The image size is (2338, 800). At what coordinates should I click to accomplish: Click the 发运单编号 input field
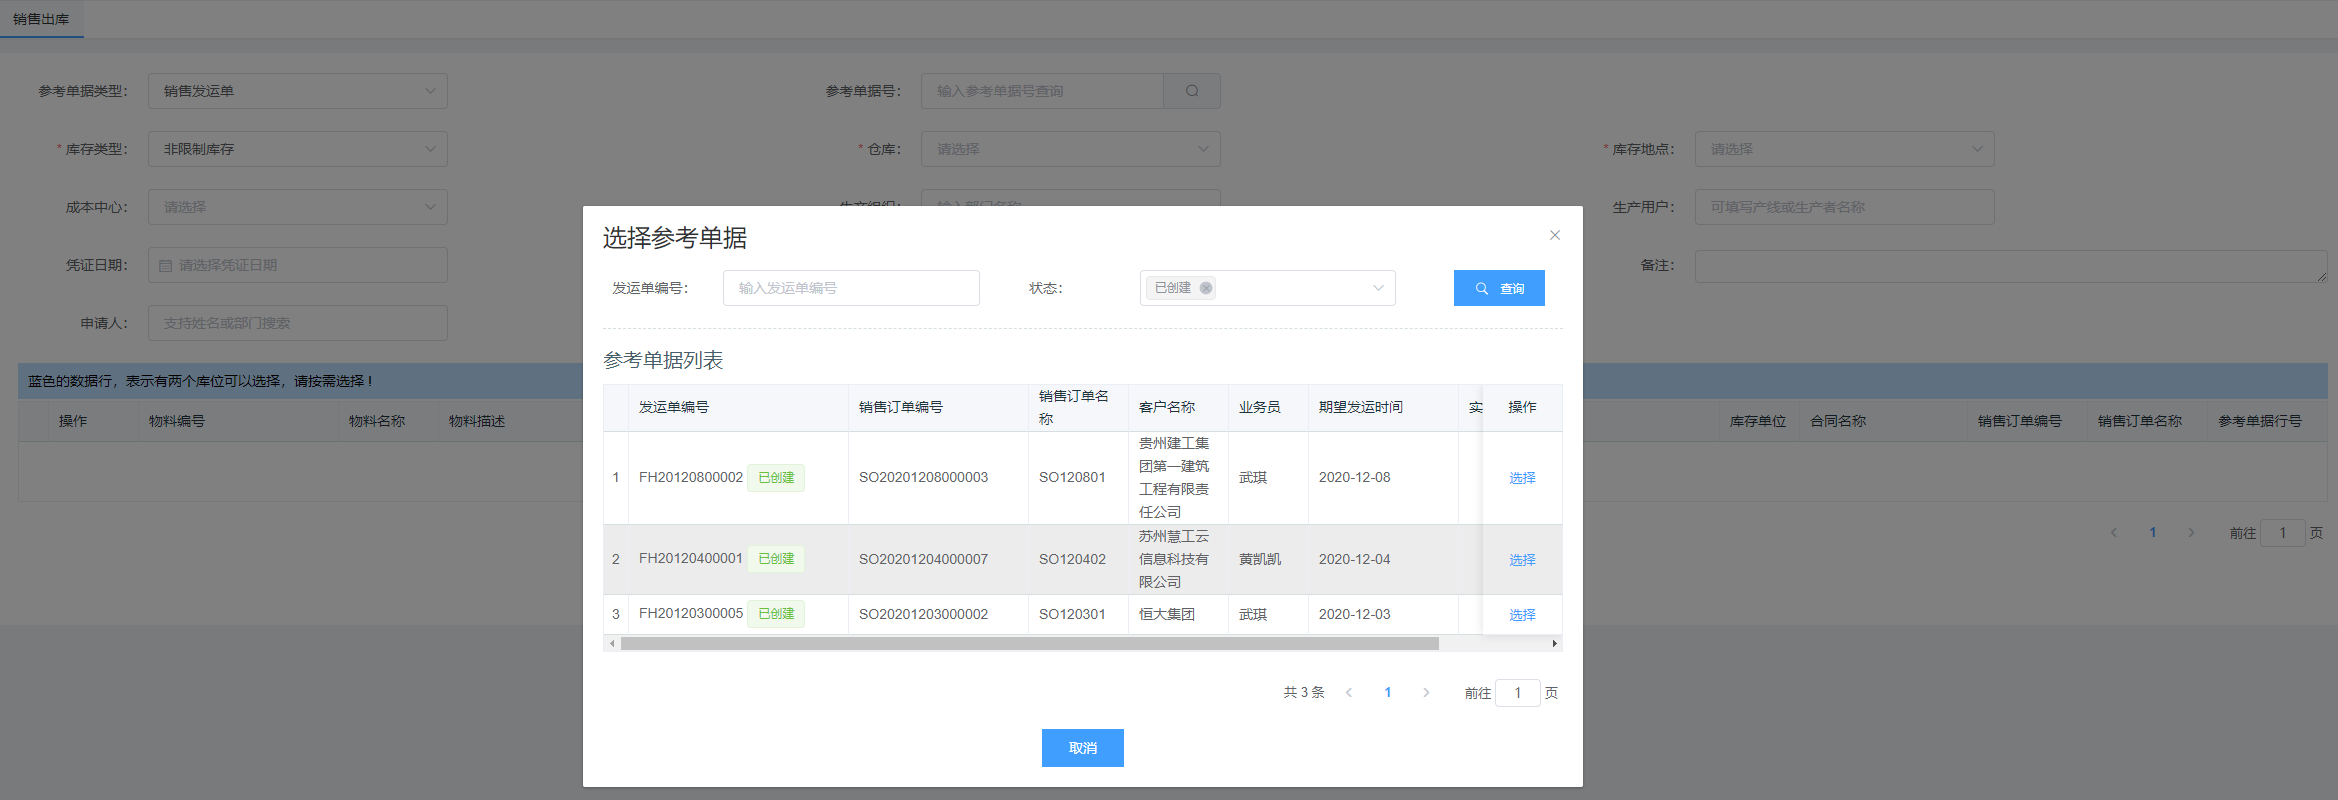point(850,288)
